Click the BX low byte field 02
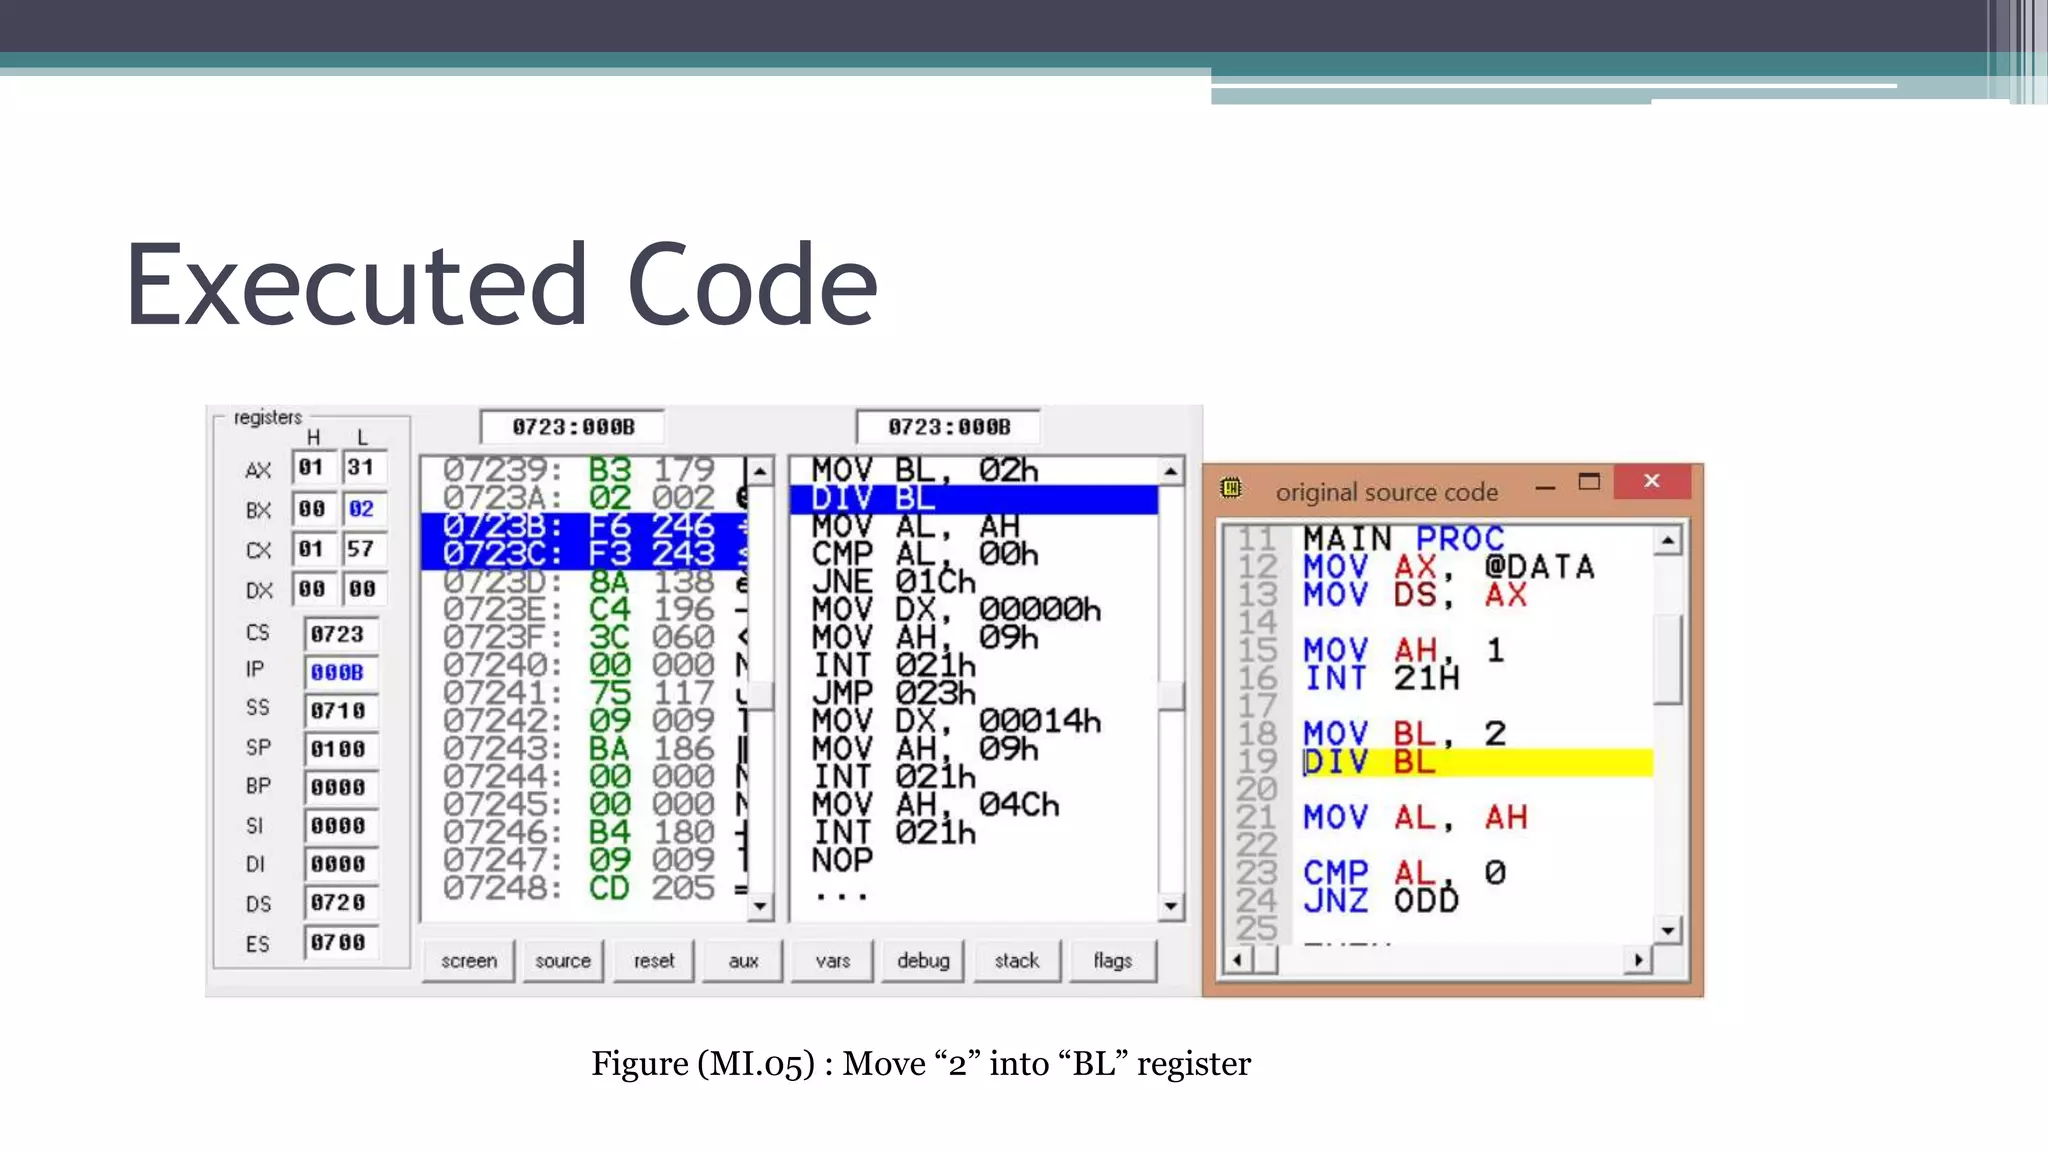 pos(362,508)
